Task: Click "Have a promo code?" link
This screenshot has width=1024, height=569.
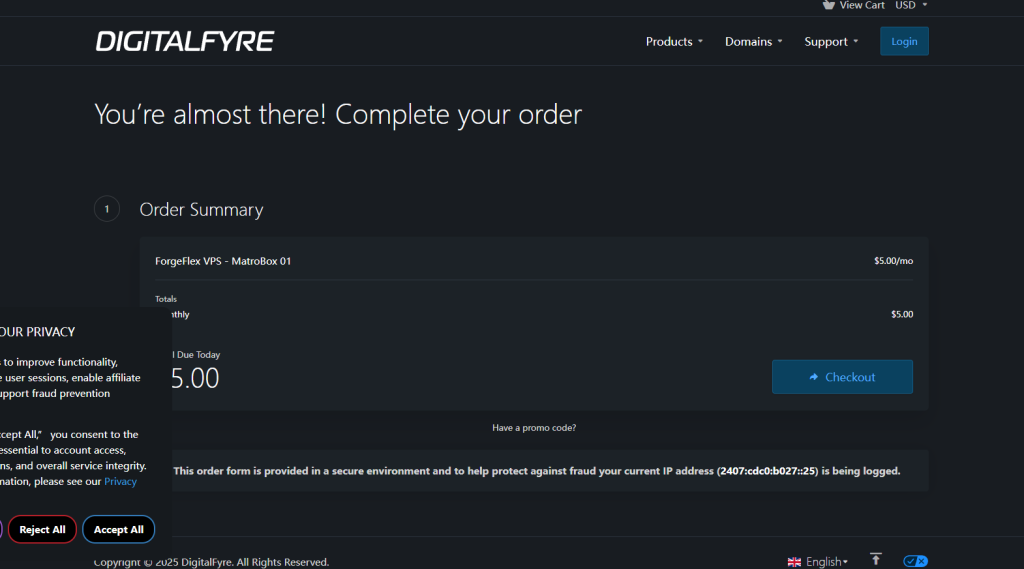Action: tap(534, 428)
